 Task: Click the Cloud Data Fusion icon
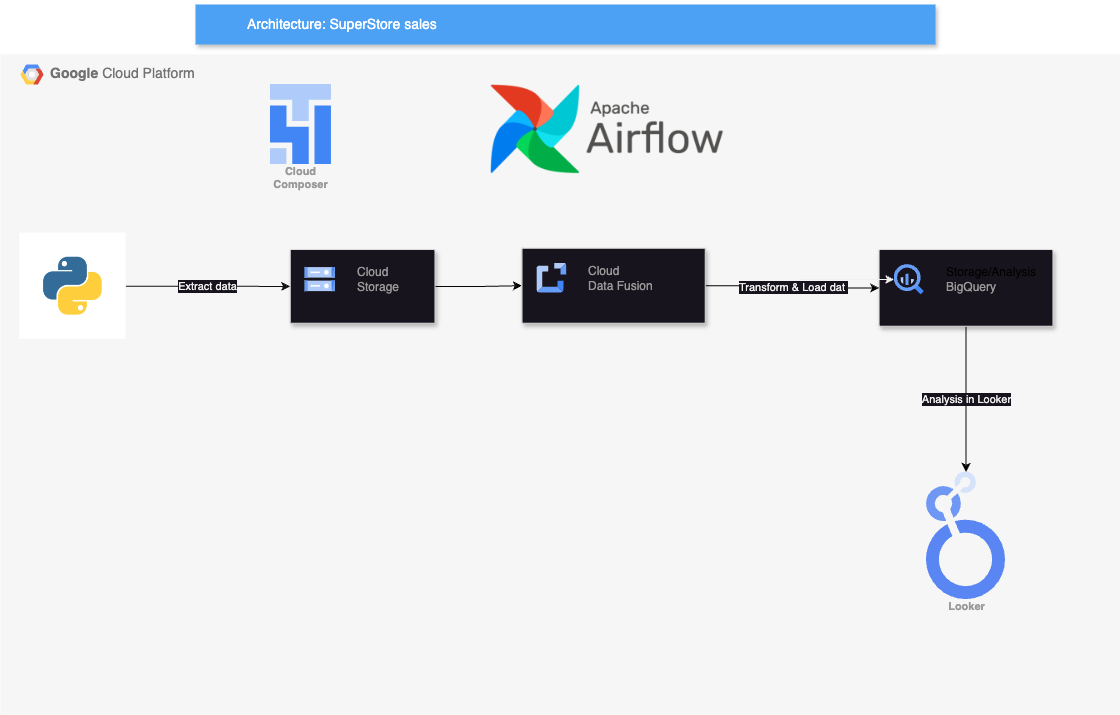coord(550,276)
